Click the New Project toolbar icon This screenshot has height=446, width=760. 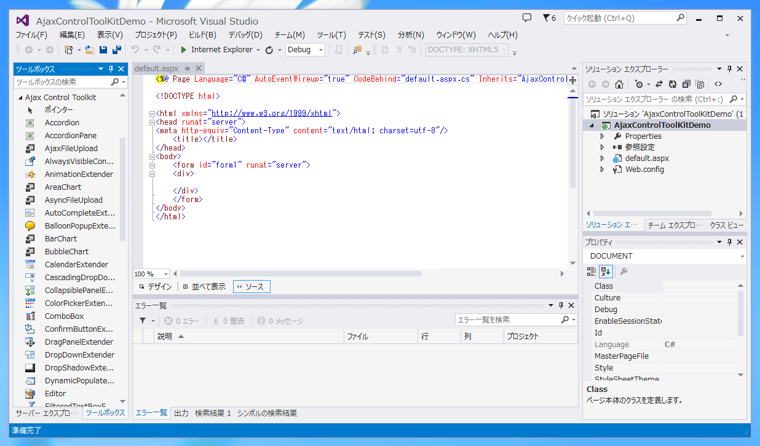[x=68, y=49]
